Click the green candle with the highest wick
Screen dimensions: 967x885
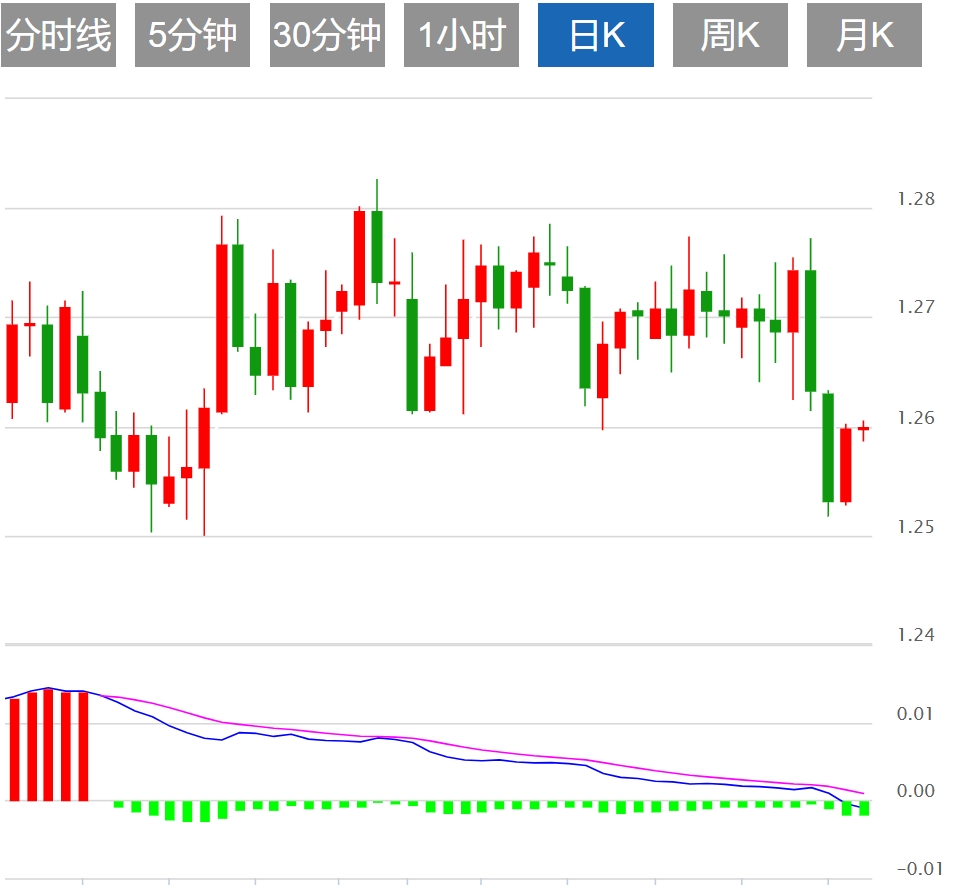click(x=377, y=246)
